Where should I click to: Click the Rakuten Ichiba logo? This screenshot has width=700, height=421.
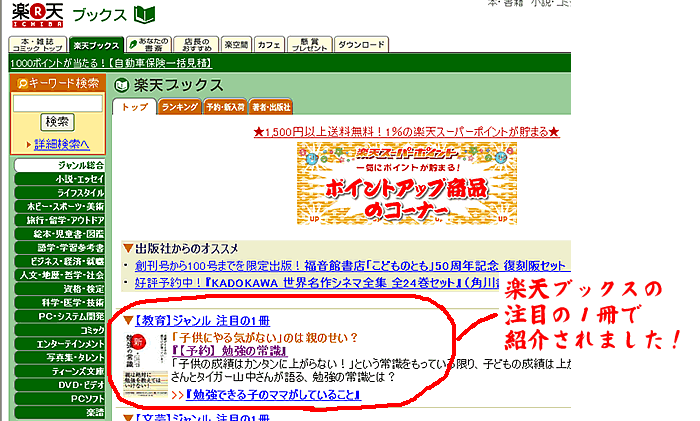(x=38, y=15)
